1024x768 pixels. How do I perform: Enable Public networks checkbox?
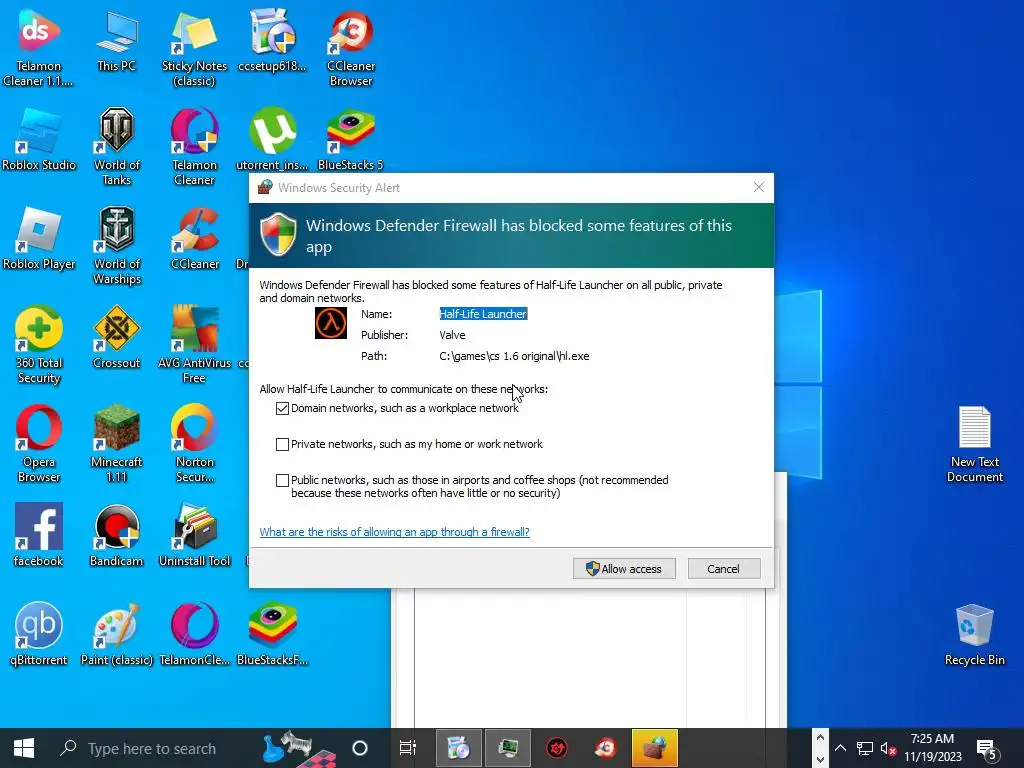pyautogui.click(x=282, y=480)
